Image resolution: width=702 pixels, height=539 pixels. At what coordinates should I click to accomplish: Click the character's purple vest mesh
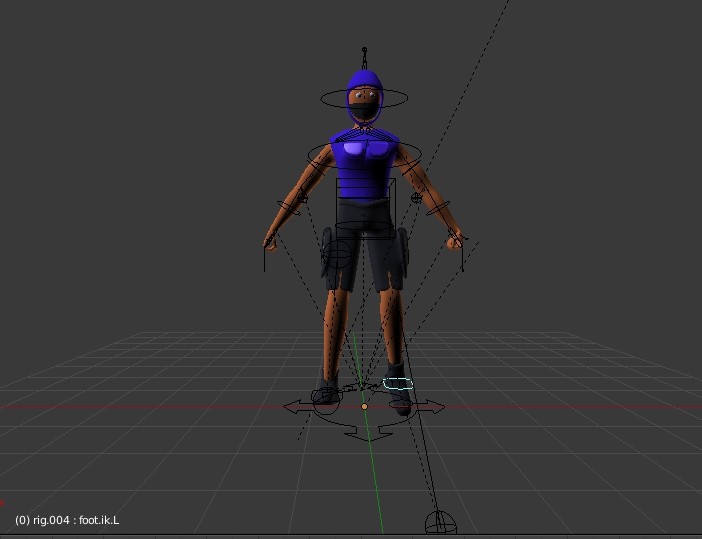(x=364, y=170)
